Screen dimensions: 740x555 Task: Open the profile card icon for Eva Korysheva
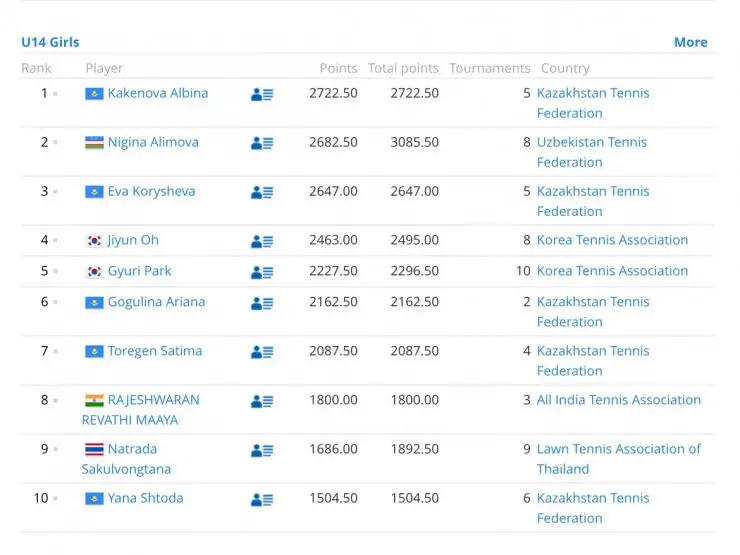[261, 193]
